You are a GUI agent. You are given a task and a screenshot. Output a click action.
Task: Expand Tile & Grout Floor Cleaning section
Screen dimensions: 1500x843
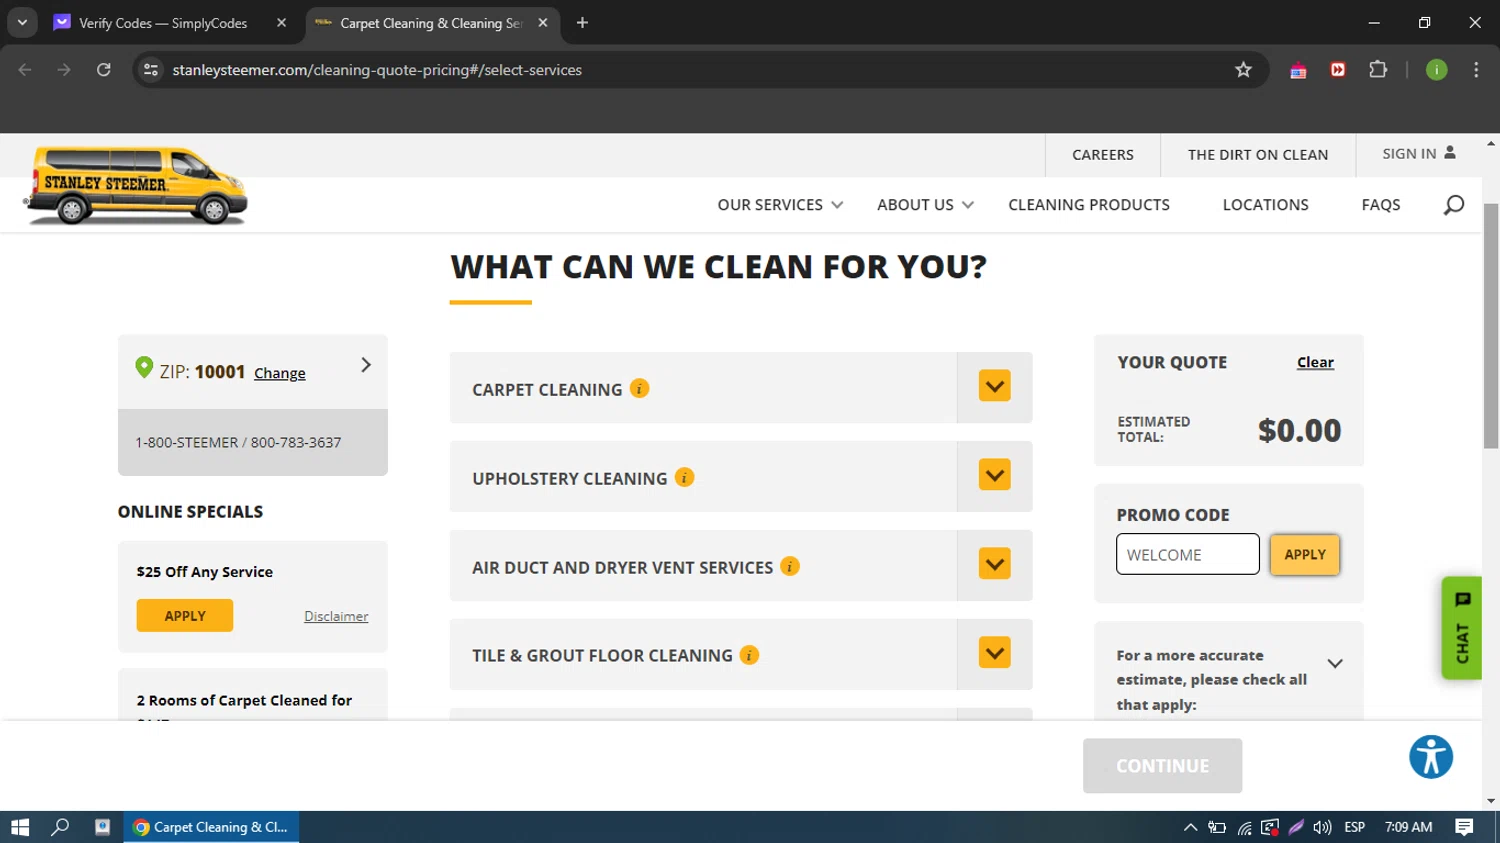point(994,654)
